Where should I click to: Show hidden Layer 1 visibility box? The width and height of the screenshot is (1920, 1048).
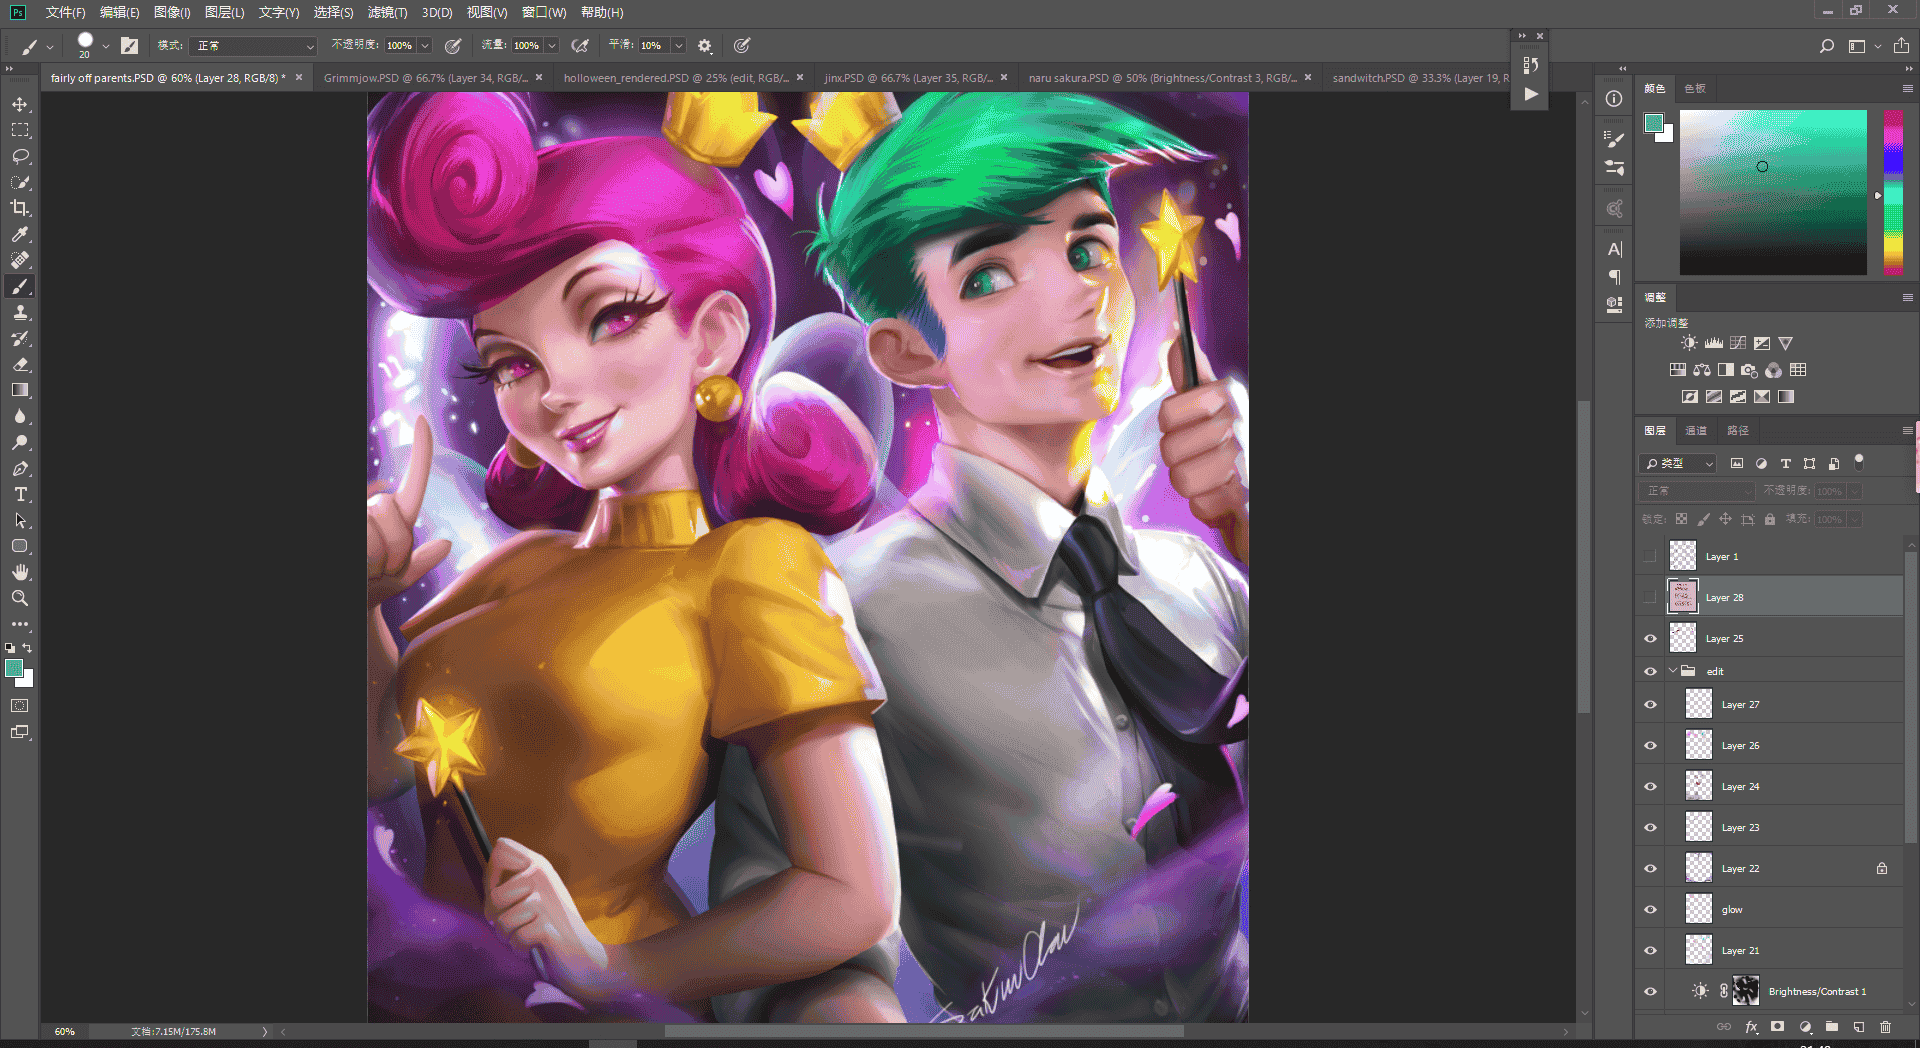(x=1650, y=556)
